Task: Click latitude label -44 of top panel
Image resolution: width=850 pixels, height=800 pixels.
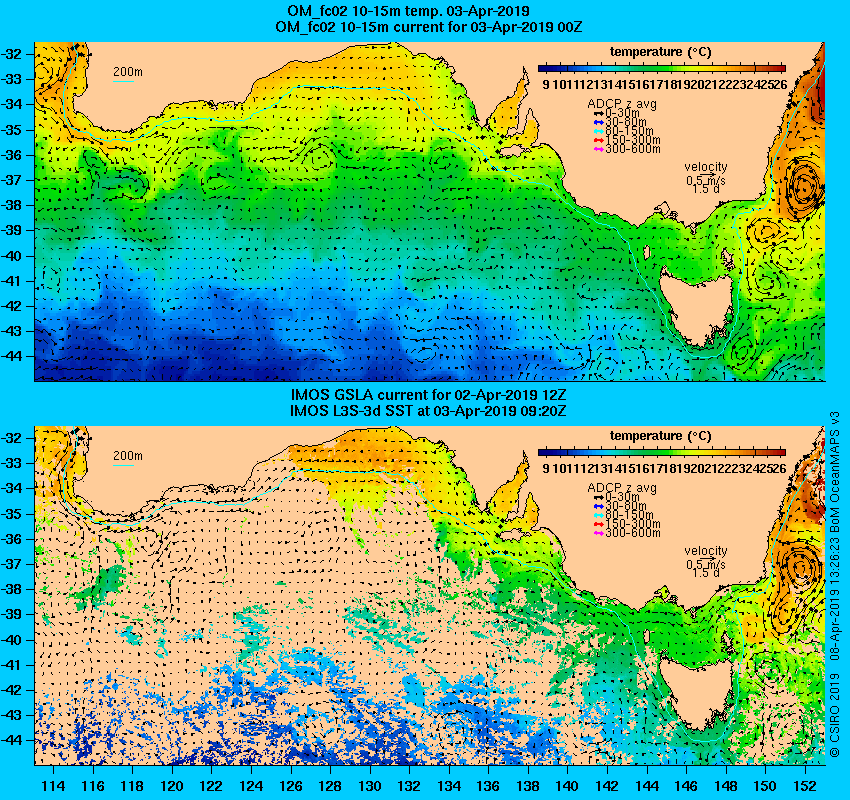Action: 12,356
